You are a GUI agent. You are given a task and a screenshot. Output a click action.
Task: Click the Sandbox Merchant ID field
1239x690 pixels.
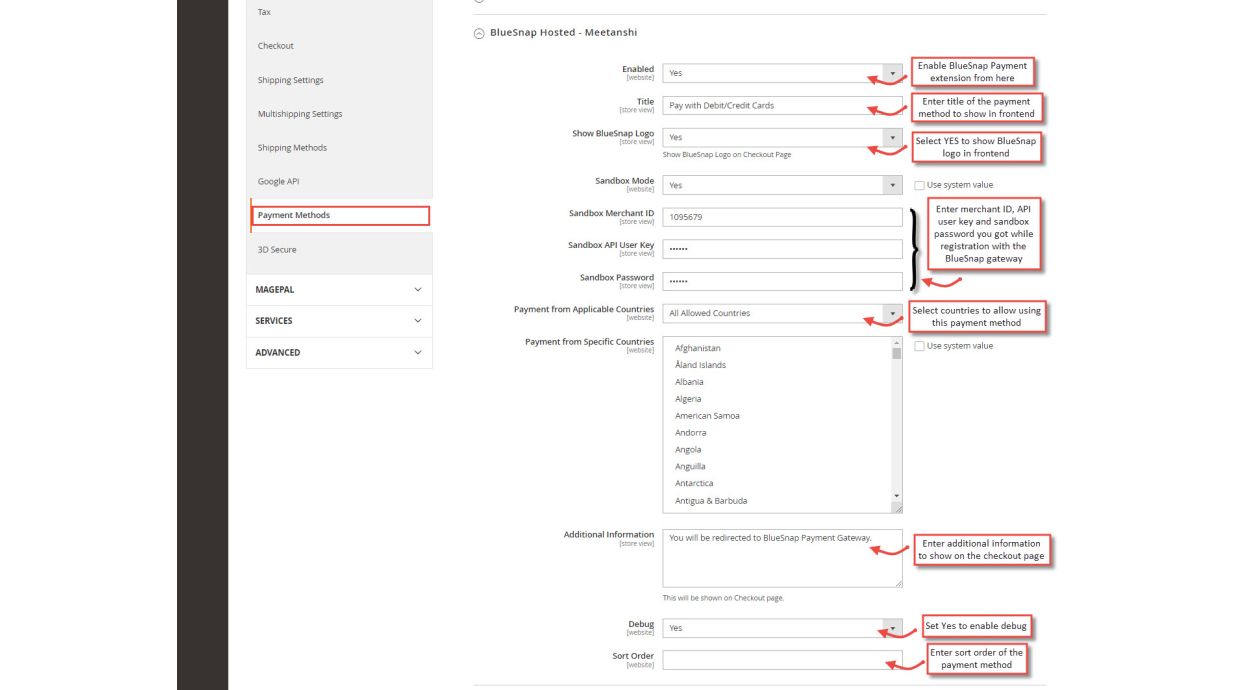[x=782, y=217]
